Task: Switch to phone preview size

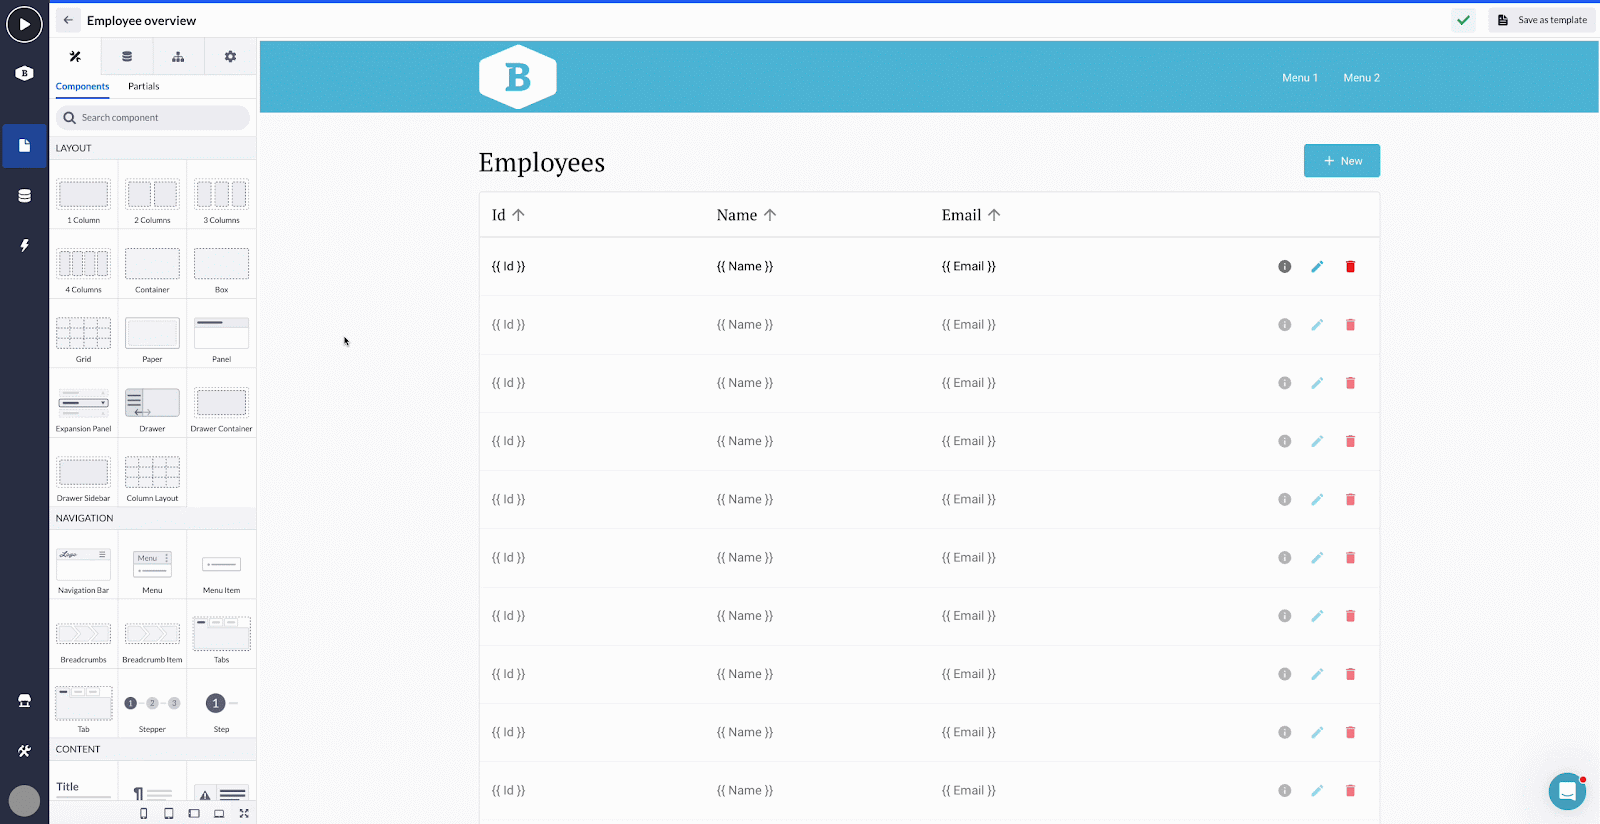Action: [x=144, y=814]
